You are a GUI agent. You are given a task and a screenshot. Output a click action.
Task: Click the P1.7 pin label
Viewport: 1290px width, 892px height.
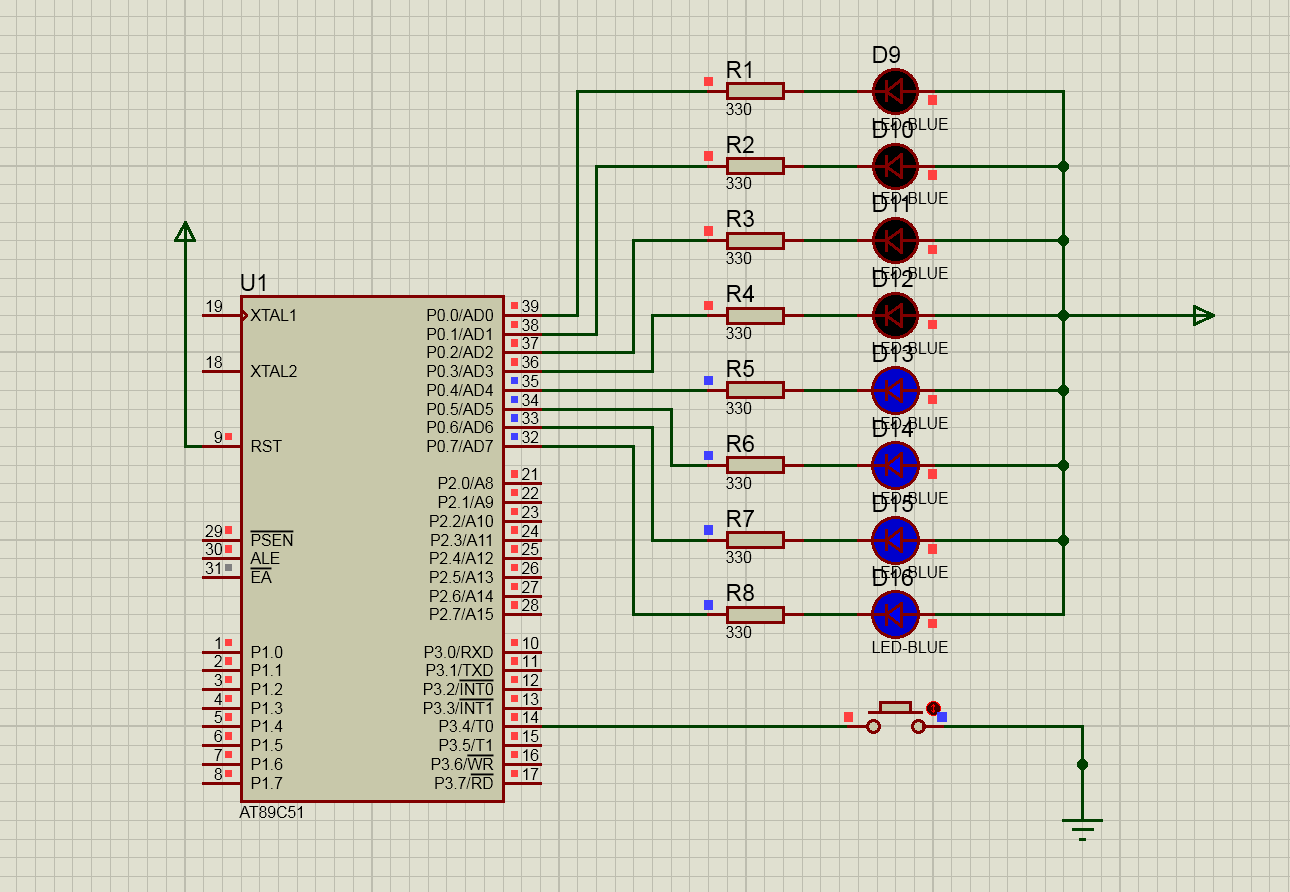pos(267,783)
